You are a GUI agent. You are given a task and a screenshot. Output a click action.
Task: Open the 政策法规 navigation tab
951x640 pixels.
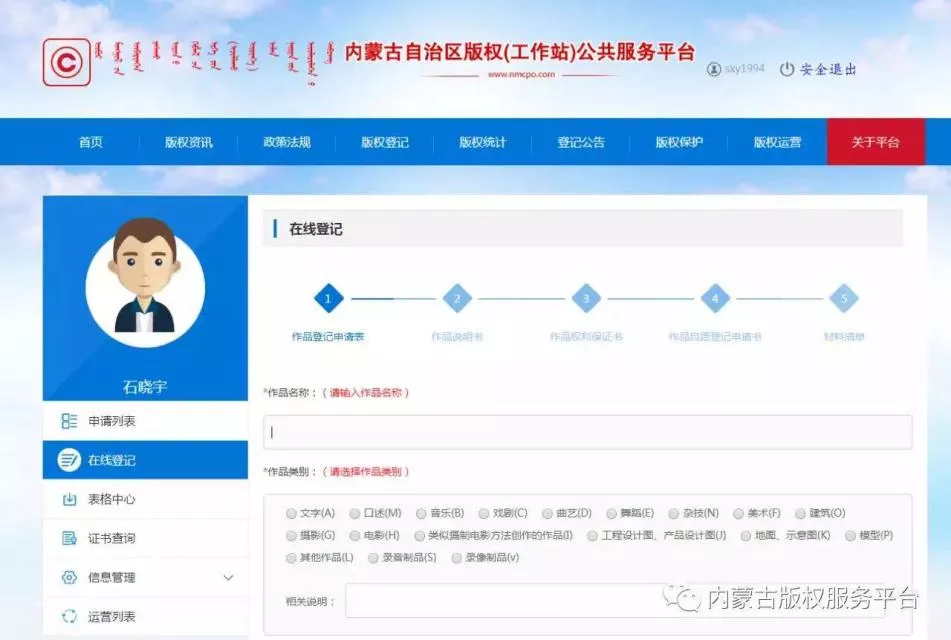[287, 142]
